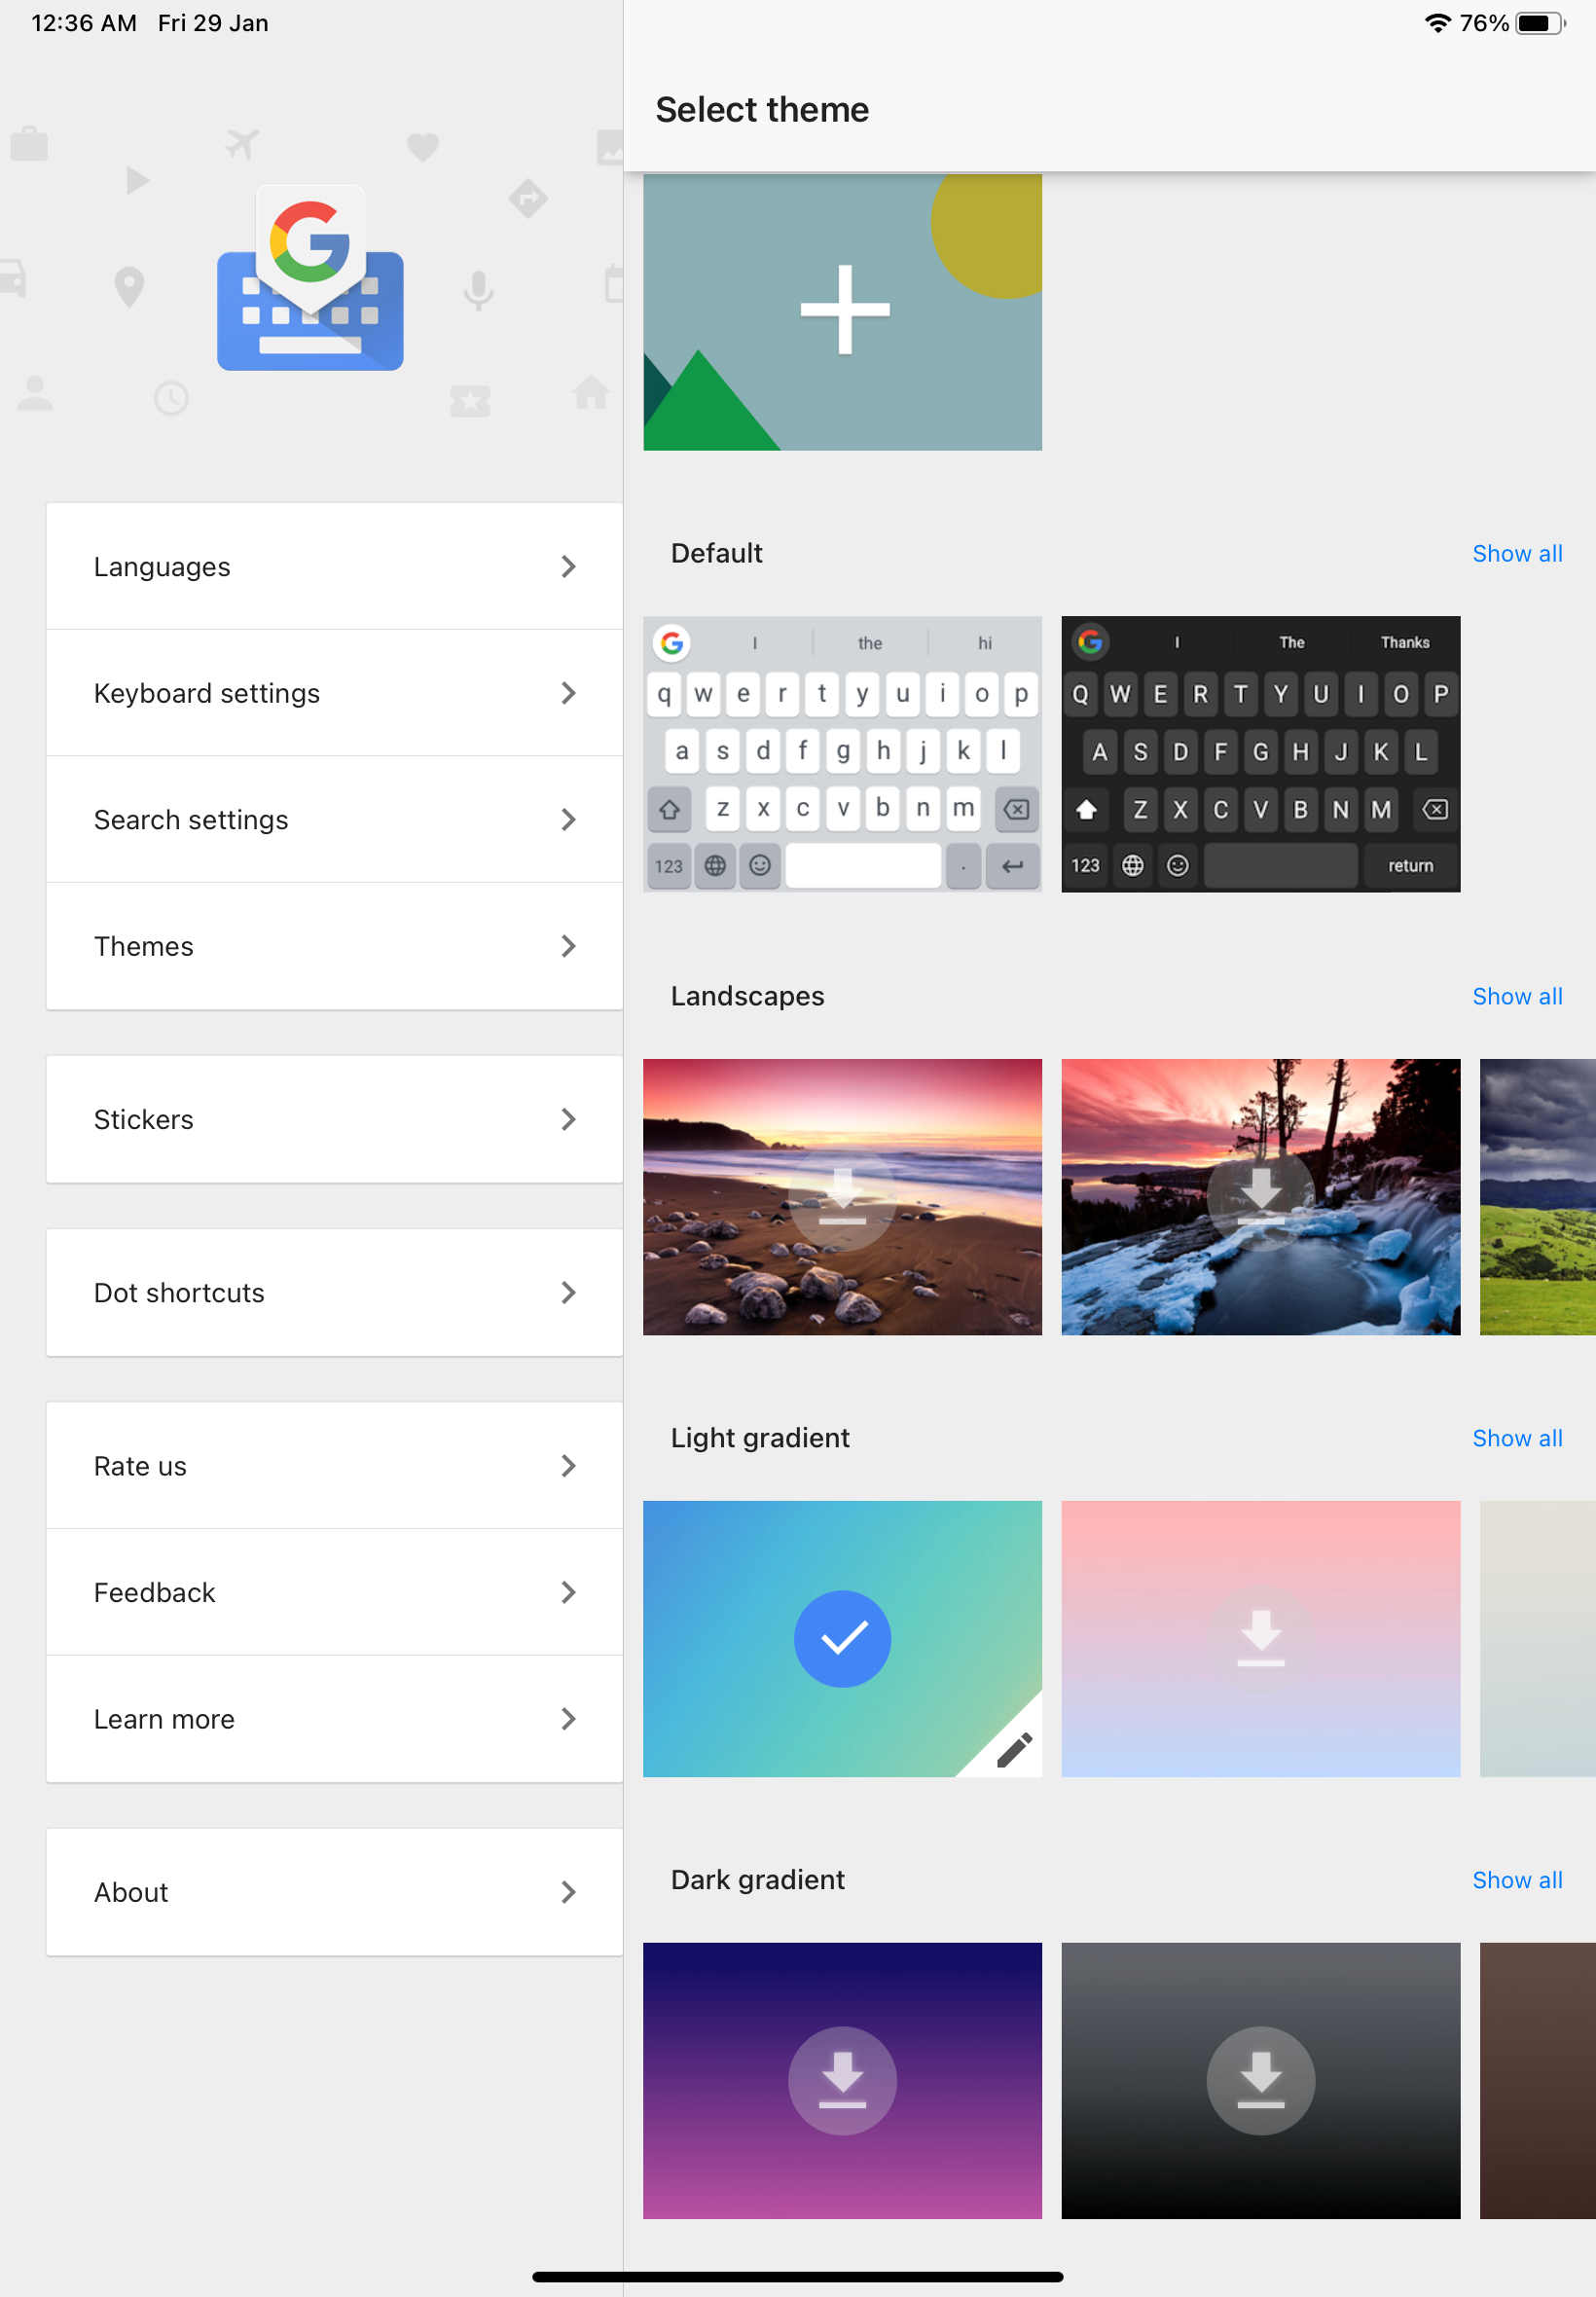The height and width of the screenshot is (2297, 1596).
Task: Download the pink light gradient theme
Action: pos(1260,1638)
